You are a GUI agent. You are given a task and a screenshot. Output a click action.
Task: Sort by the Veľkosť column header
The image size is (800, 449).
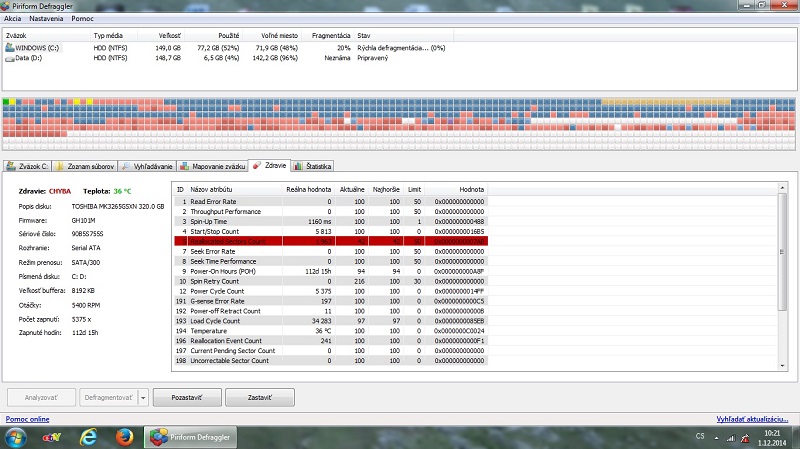[162, 36]
